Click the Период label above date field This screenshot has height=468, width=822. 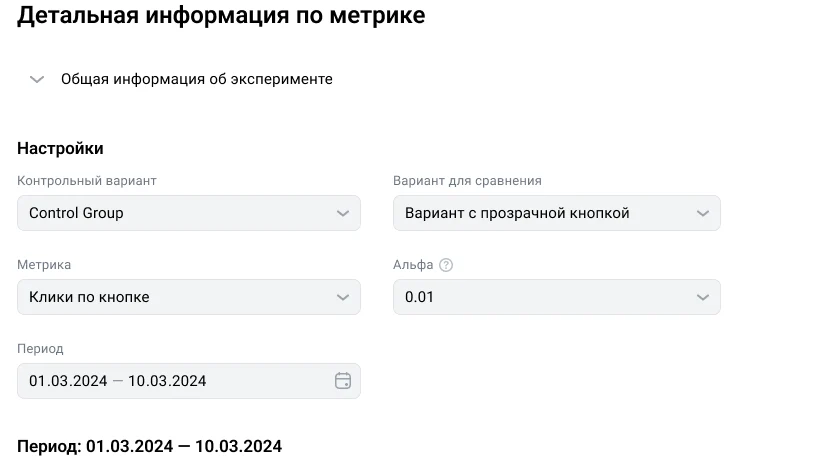click(x=40, y=349)
